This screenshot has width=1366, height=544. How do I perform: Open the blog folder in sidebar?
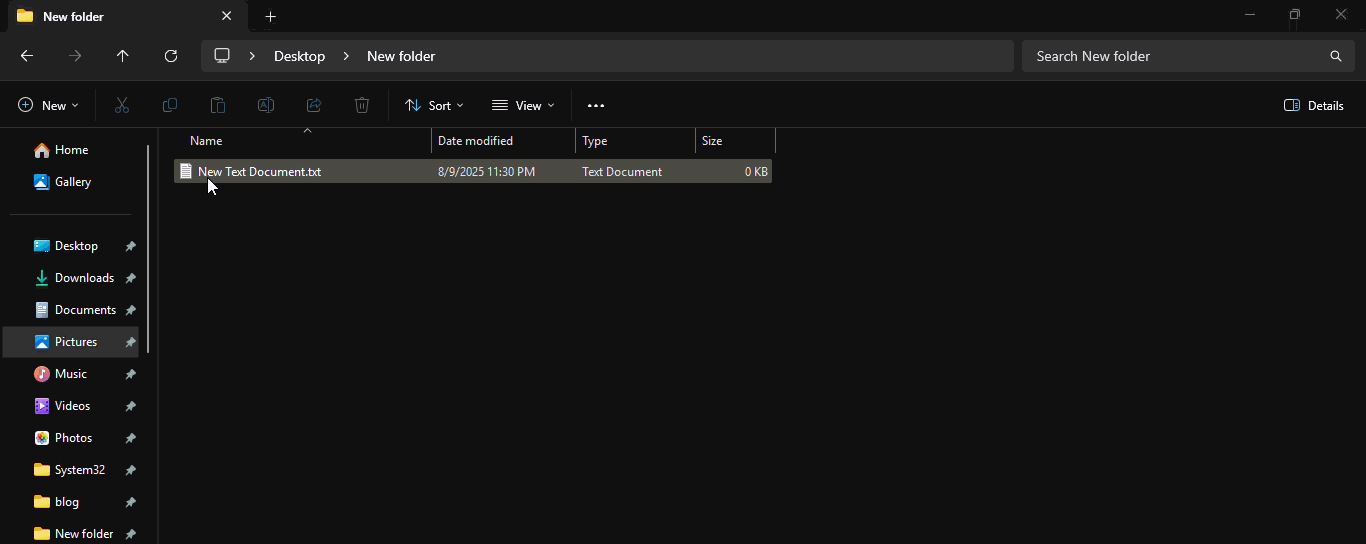coord(70,502)
